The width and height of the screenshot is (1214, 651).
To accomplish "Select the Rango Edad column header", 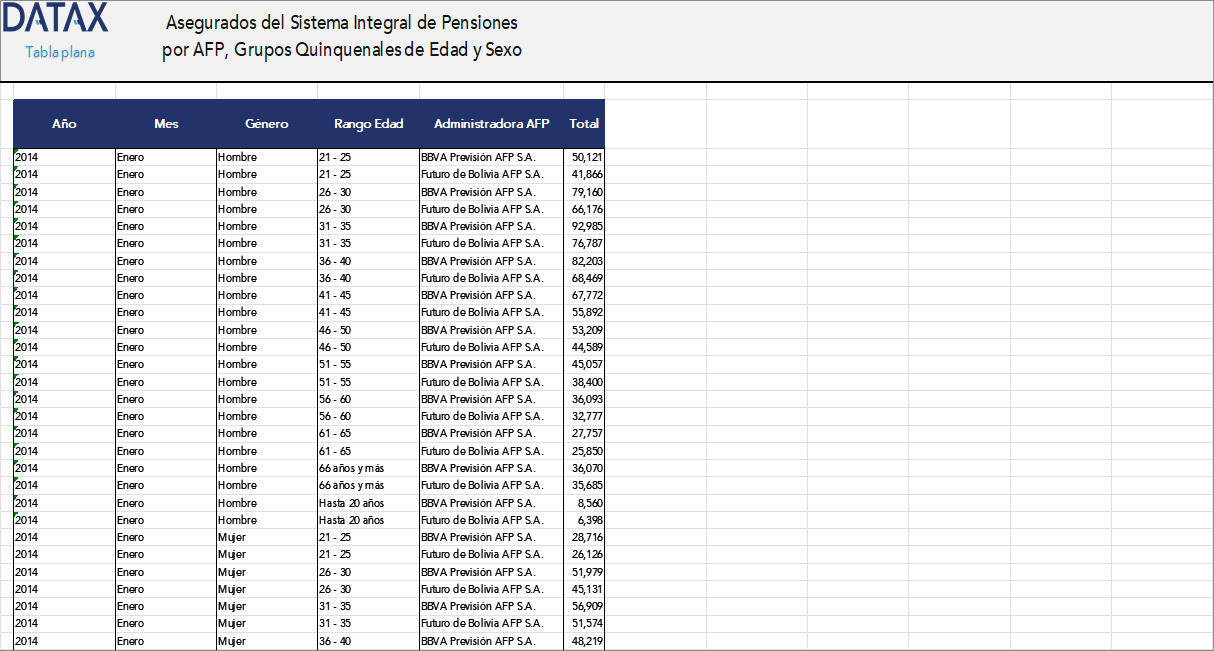I will click(368, 124).
